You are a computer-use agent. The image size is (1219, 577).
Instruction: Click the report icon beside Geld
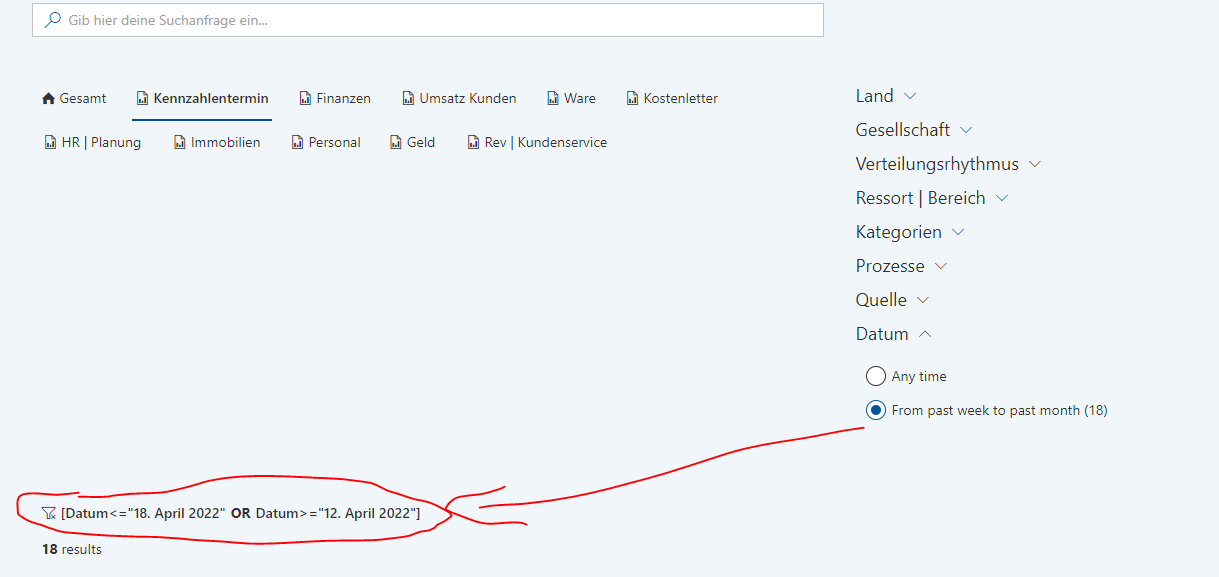tap(396, 142)
